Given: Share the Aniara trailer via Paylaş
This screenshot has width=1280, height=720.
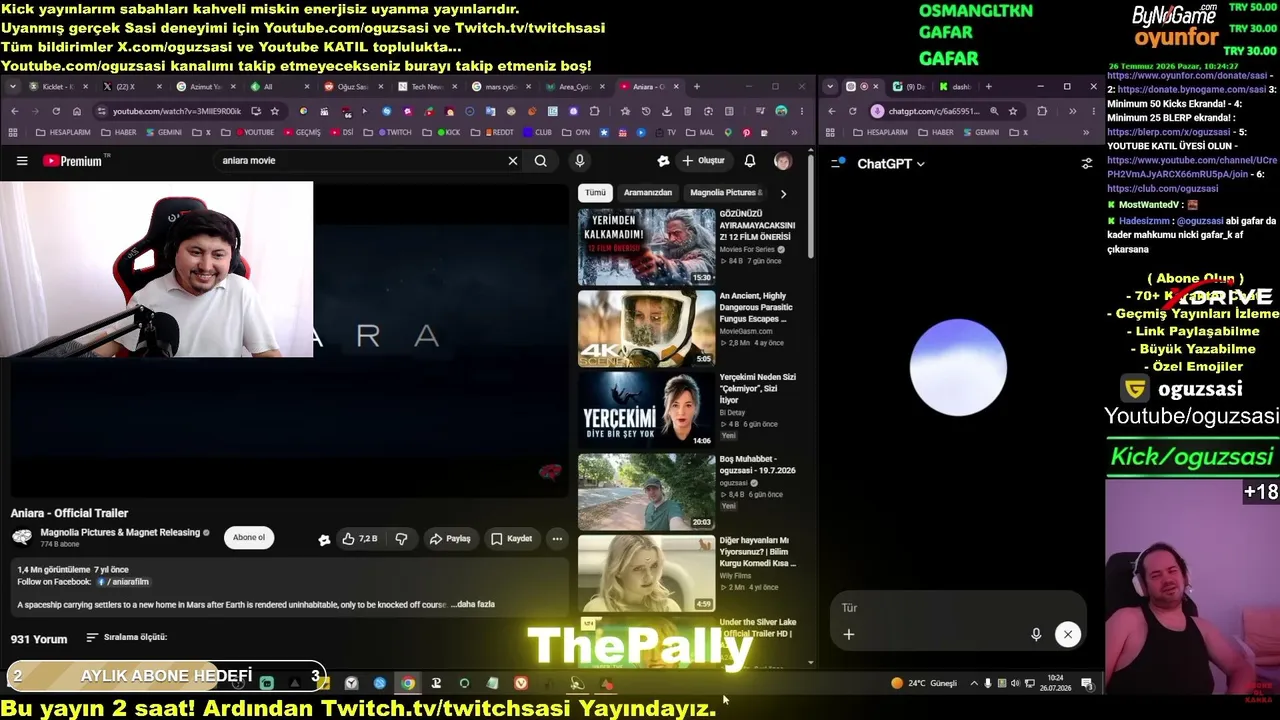Looking at the screenshot, I should coord(450,539).
